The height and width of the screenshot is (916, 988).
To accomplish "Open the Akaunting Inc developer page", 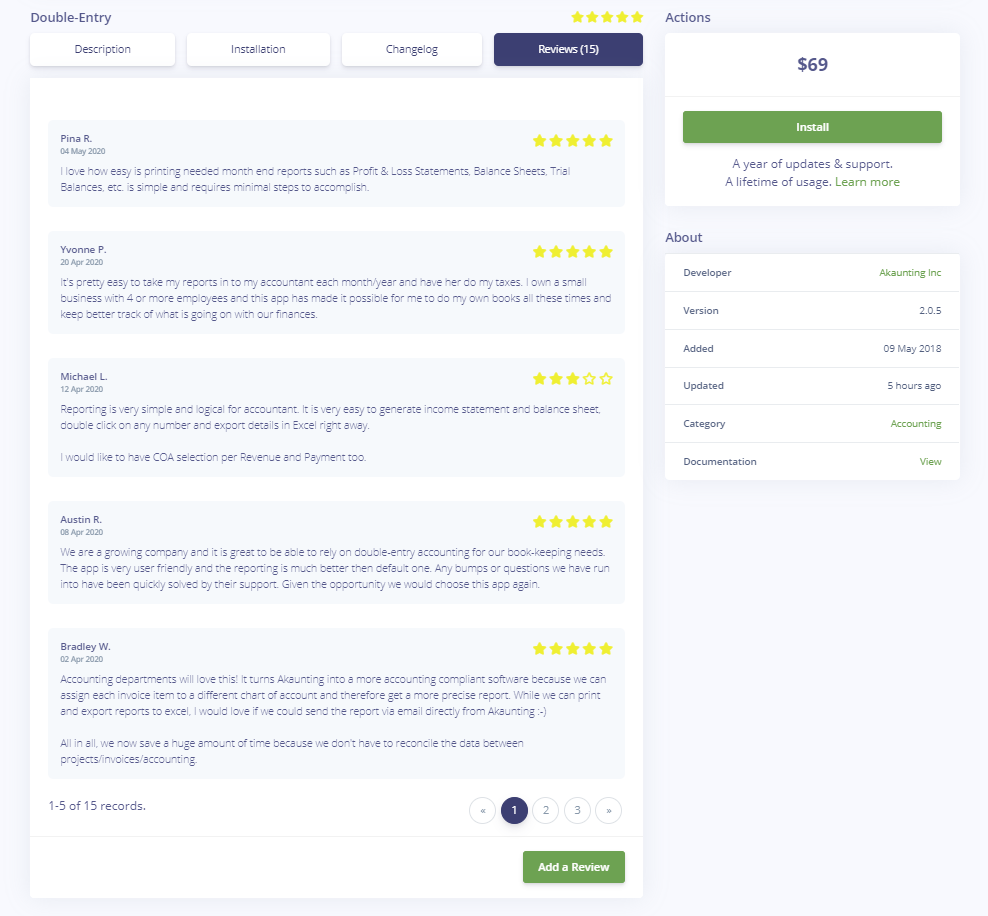I will click(x=913, y=272).
